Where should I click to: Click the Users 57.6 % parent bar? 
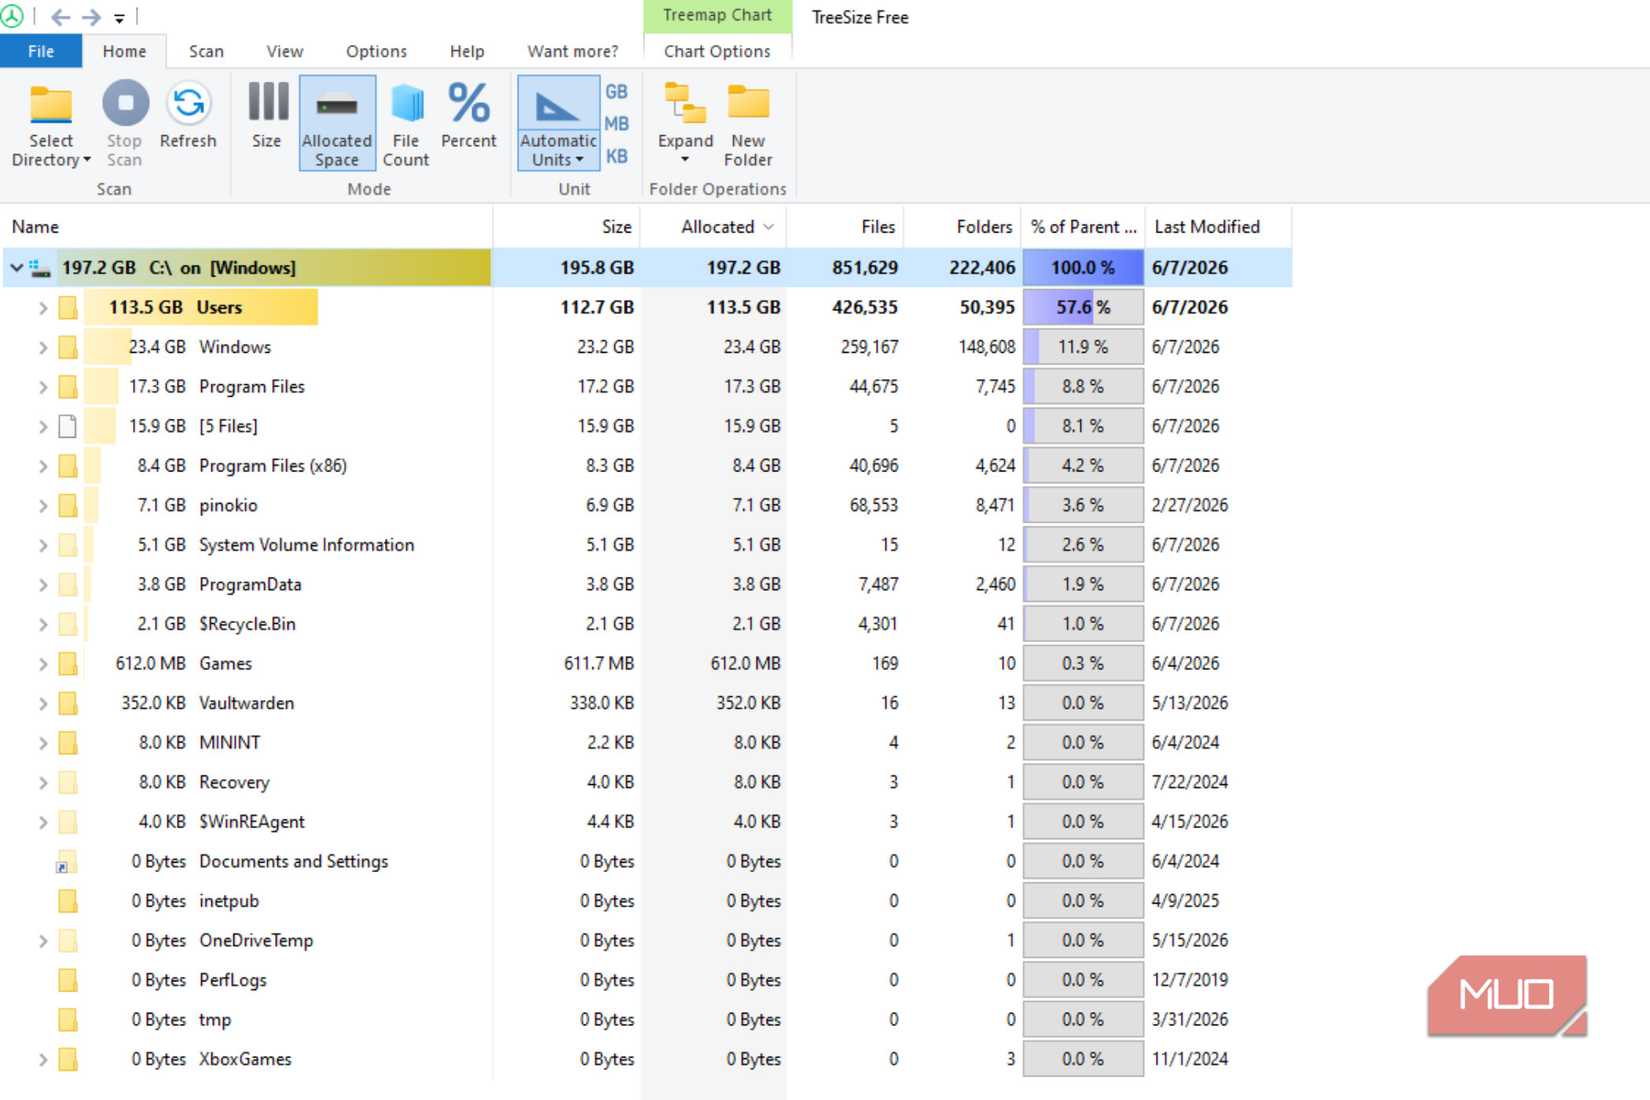(1083, 307)
